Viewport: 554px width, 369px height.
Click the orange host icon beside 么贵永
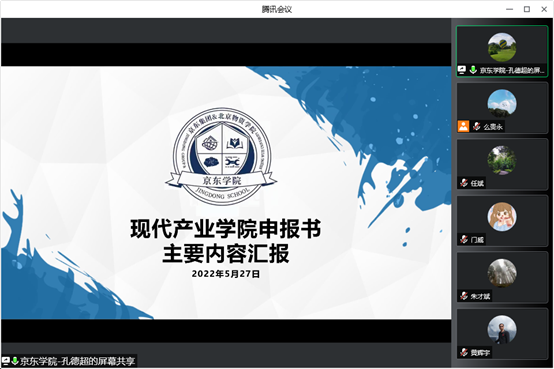[x=463, y=126]
